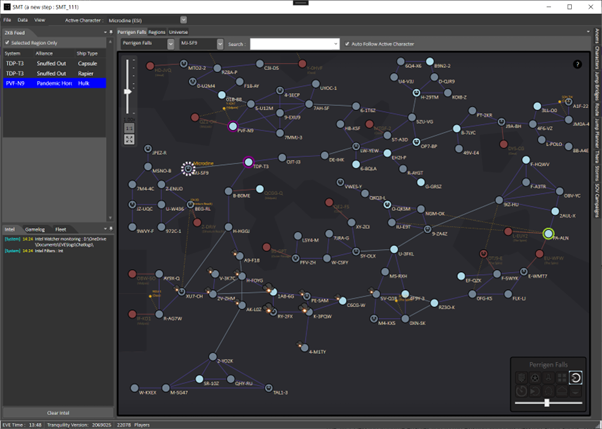Viewport: 602px width, 429px height.
Task: Select the Pandemic Horde Hulk kill row
Action: click(57, 83)
